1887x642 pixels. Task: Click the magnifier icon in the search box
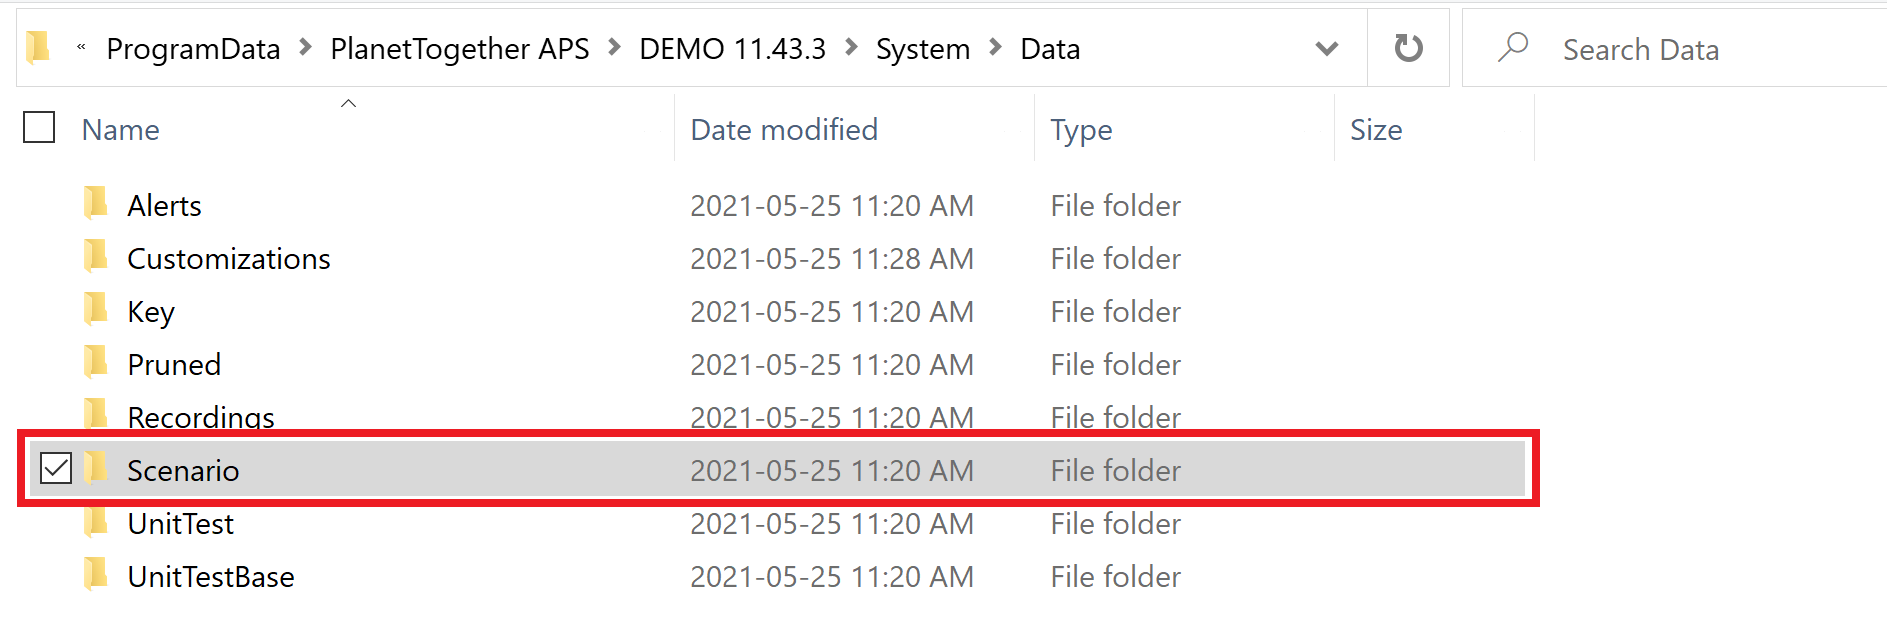pos(1512,47)
